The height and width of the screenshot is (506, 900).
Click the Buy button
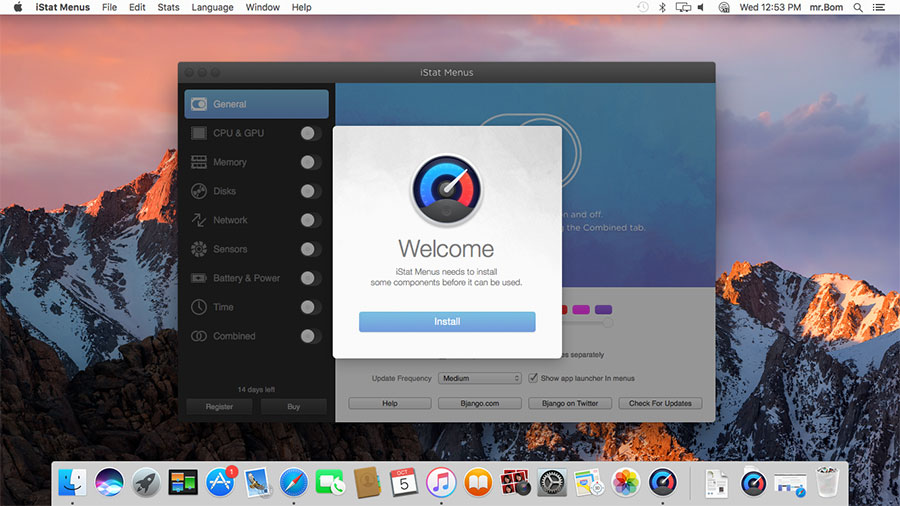click(x=293, y=406)
